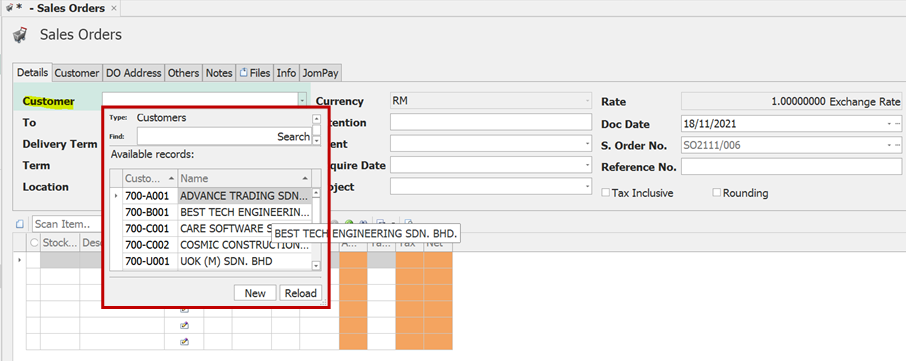Viewport: 906px width, 361px height.
Task: Click the Reference No. input field
Action: (x=791, y=167)
